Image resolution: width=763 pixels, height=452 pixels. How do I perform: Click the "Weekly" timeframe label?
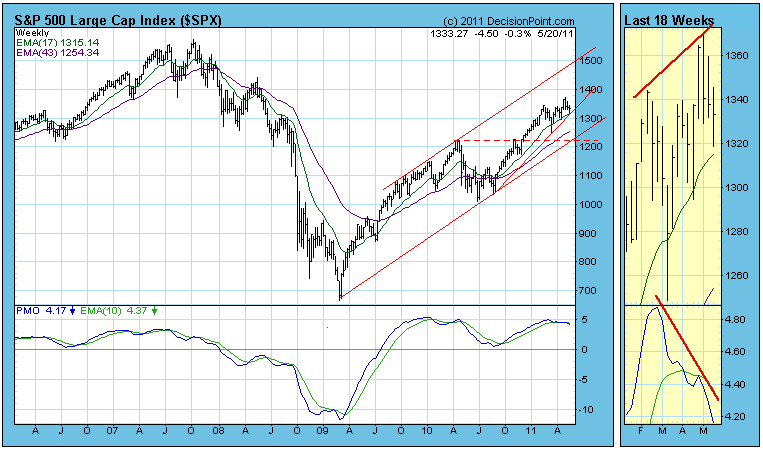[32, 33]
